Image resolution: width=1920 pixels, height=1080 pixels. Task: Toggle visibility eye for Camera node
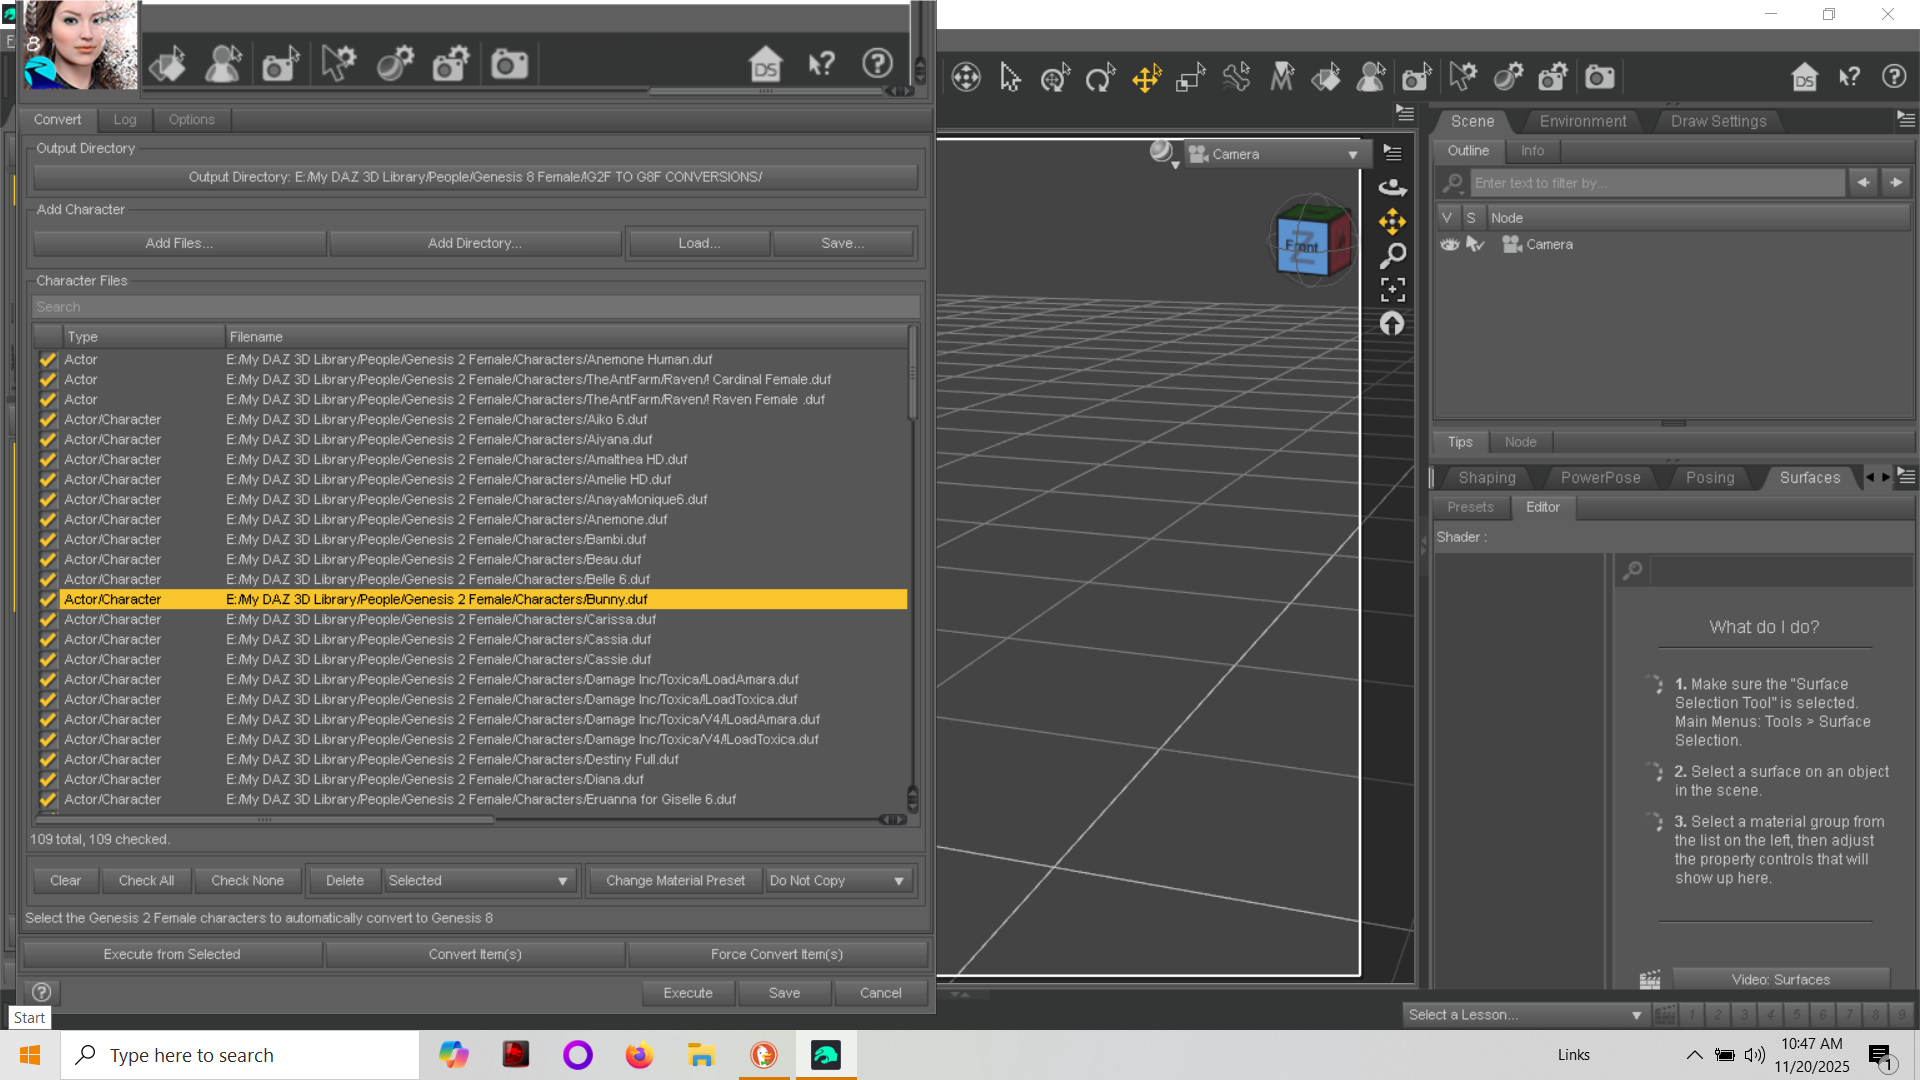1449,245
